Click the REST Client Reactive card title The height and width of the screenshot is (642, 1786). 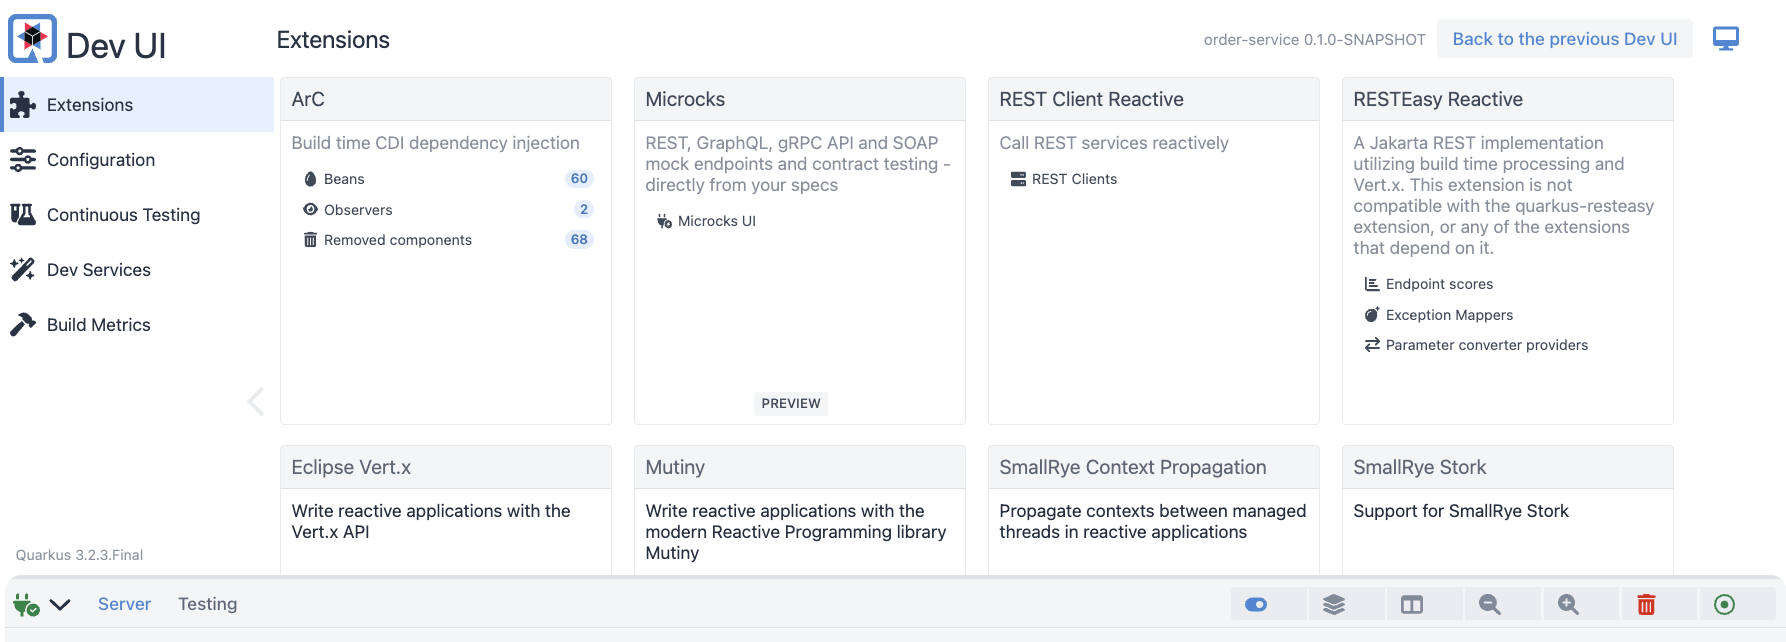click(x=1091, y=99)
